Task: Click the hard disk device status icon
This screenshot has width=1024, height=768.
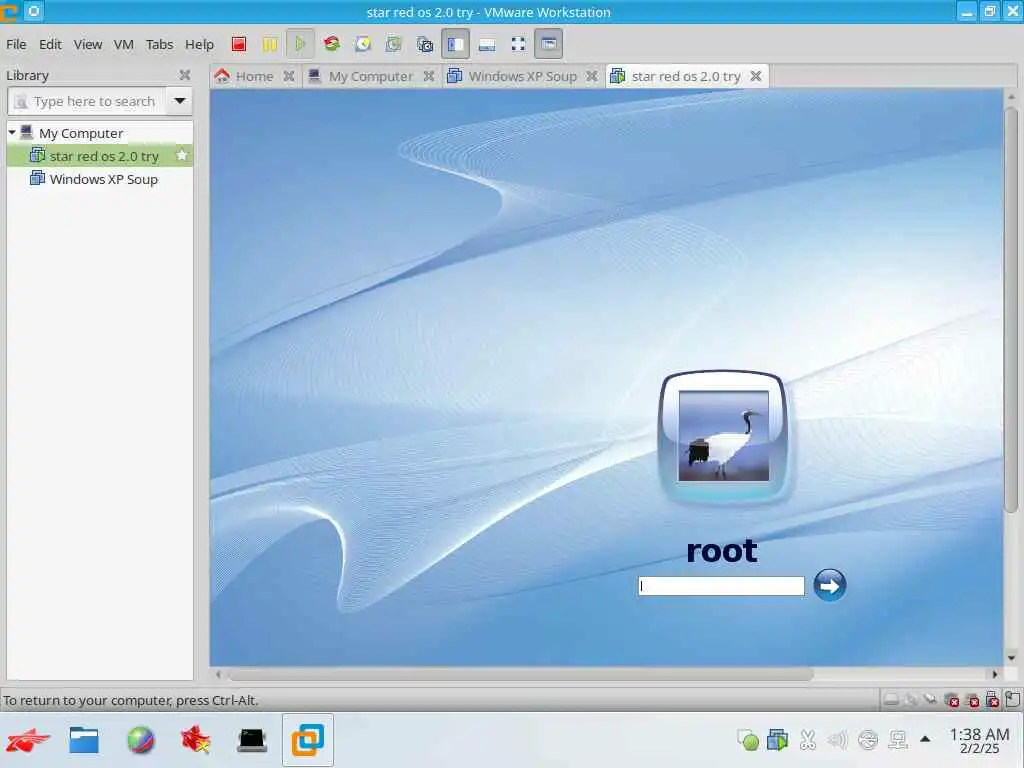Action: tap(891, 699)
